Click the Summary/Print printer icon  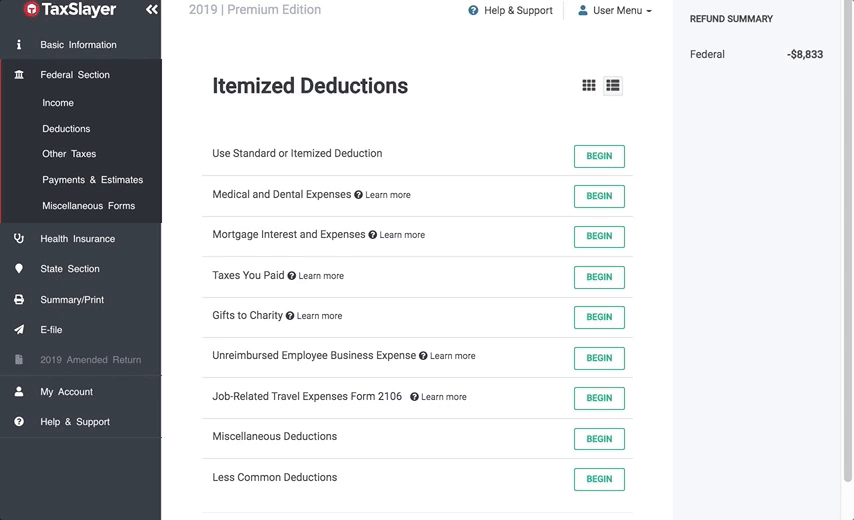click(19, 300)
